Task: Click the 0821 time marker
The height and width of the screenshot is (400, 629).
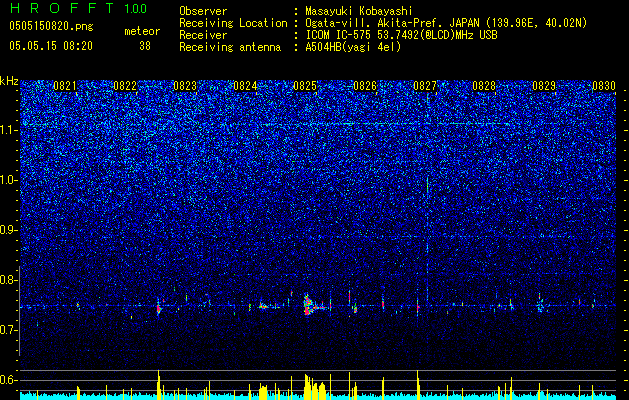Action: [65, 86]
